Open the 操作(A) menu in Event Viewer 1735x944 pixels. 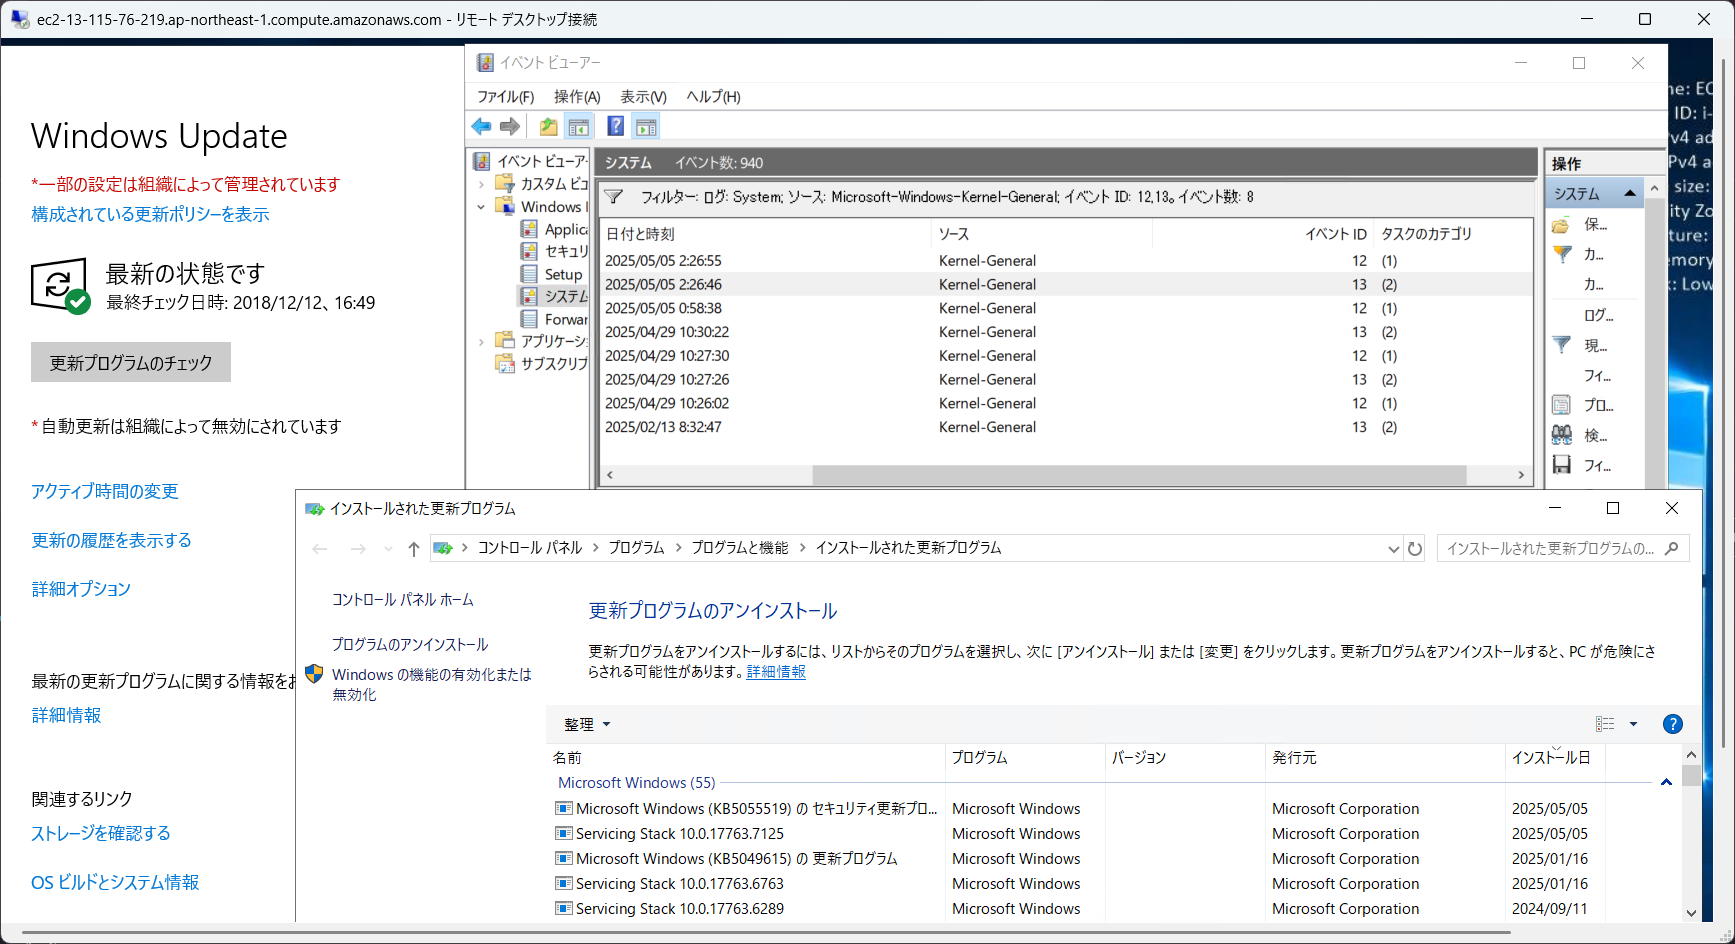pos(577,97)
